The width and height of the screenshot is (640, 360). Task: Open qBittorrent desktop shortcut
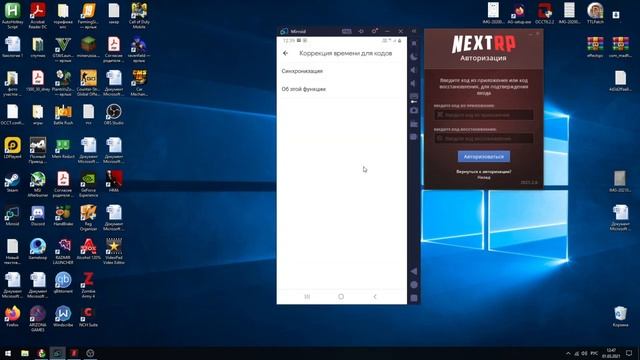pos(63,283)
